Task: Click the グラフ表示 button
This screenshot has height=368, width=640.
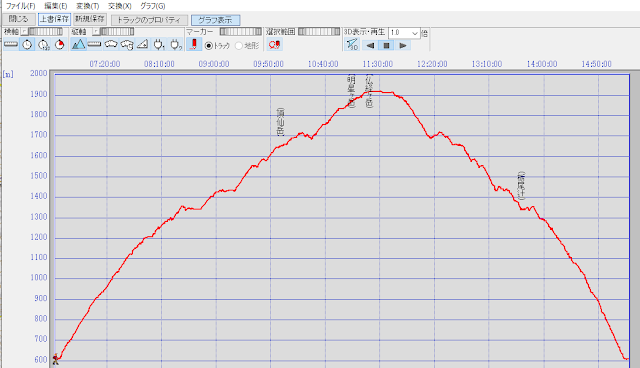Action: [x=216, y=20]
